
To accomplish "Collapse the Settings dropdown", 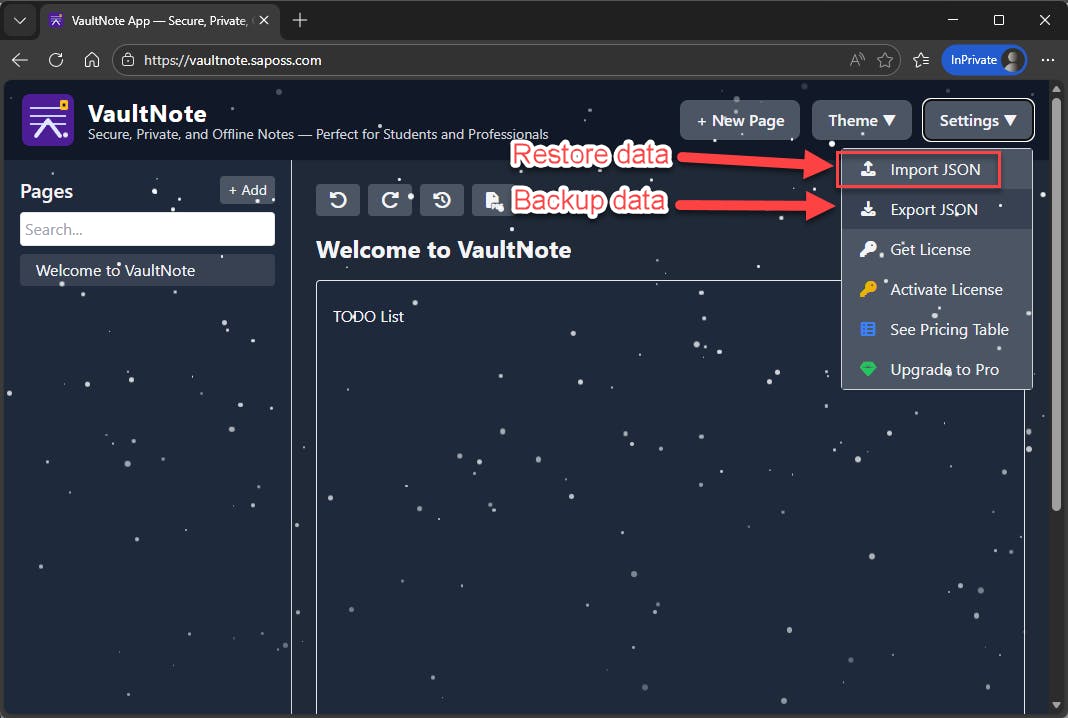I will (x=978, y=121).
